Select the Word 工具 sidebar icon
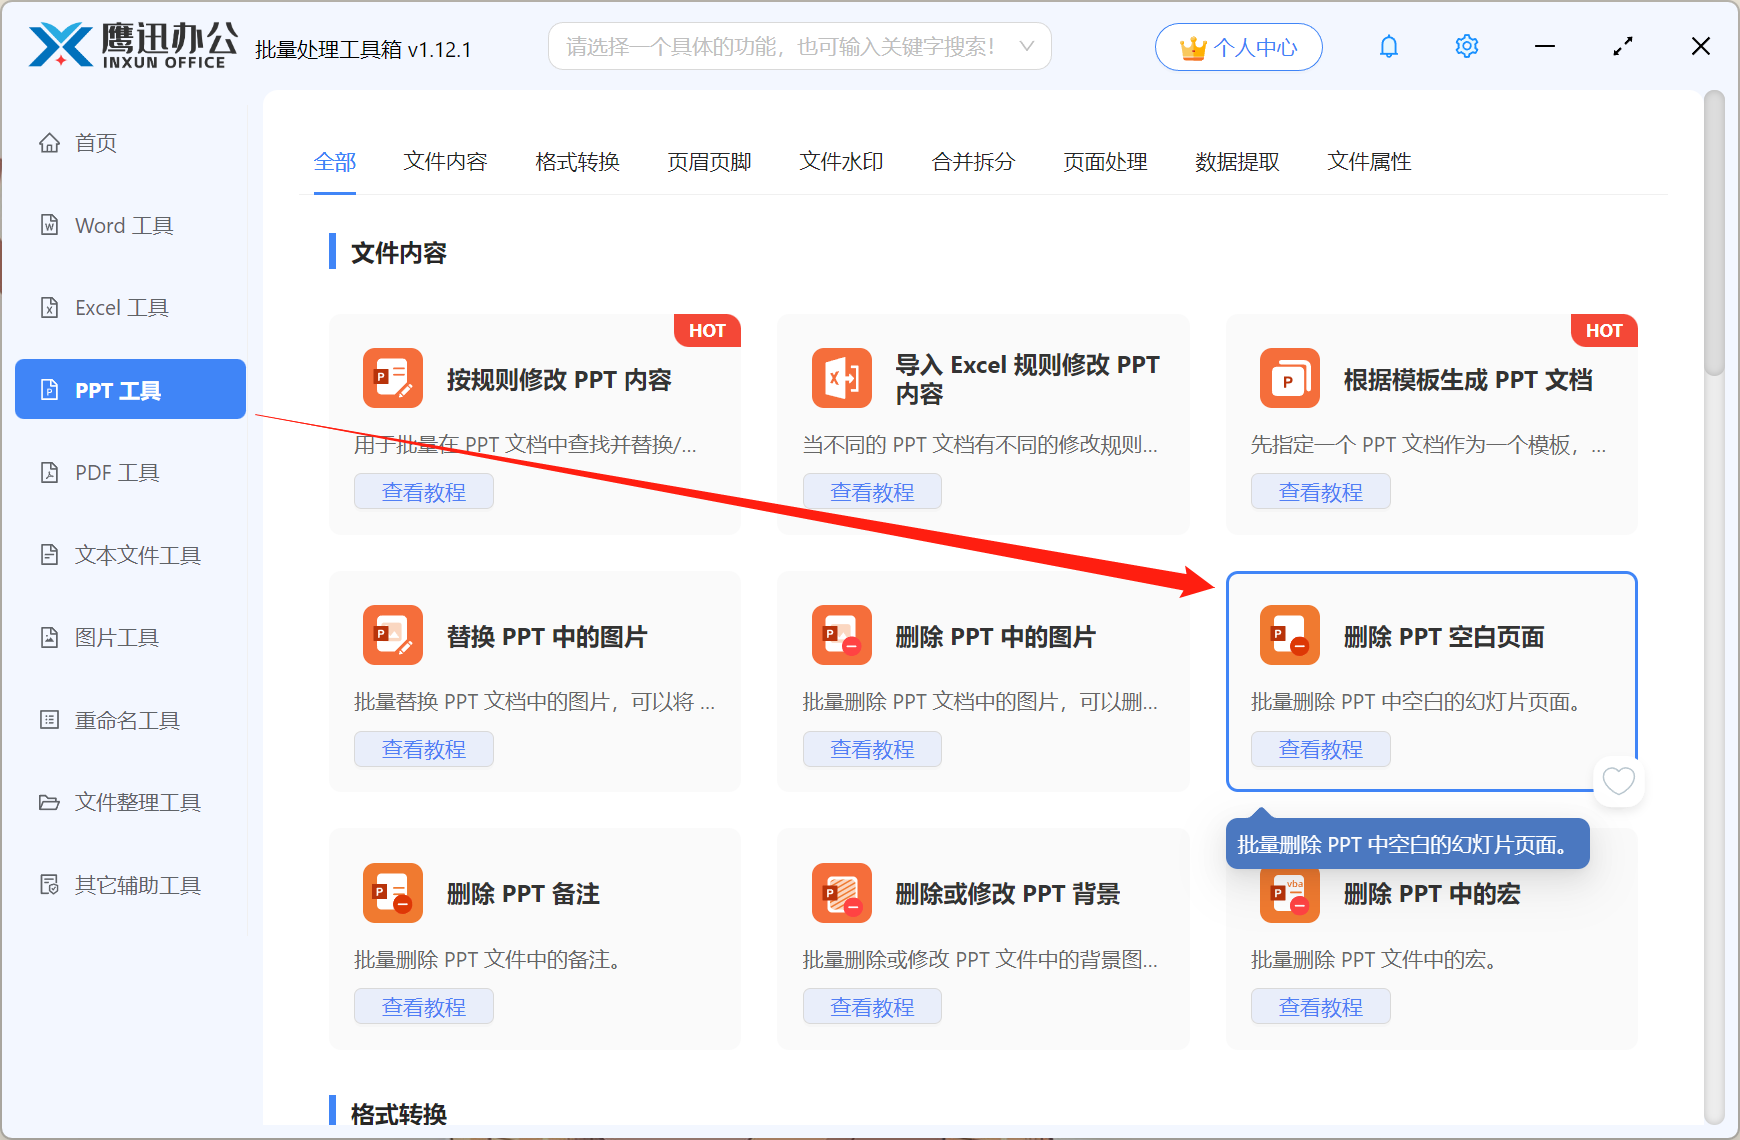The image size is (1740, 1140). pyautogui.click(x=122, y=225)
